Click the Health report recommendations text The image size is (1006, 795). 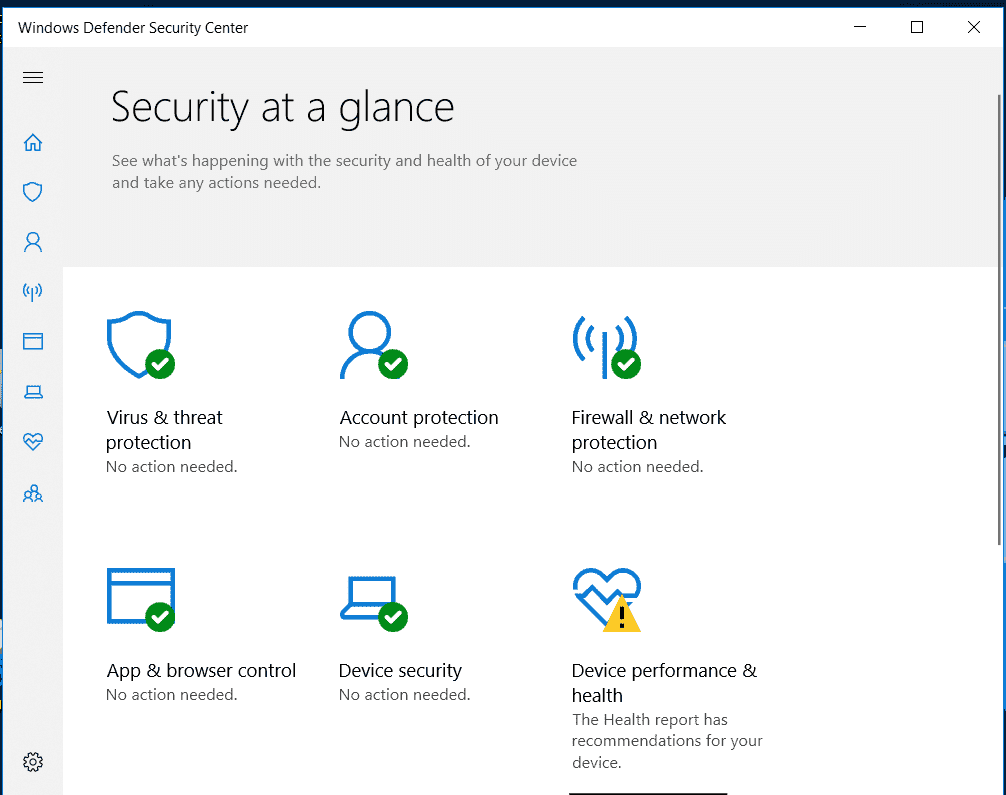point(667,741)
